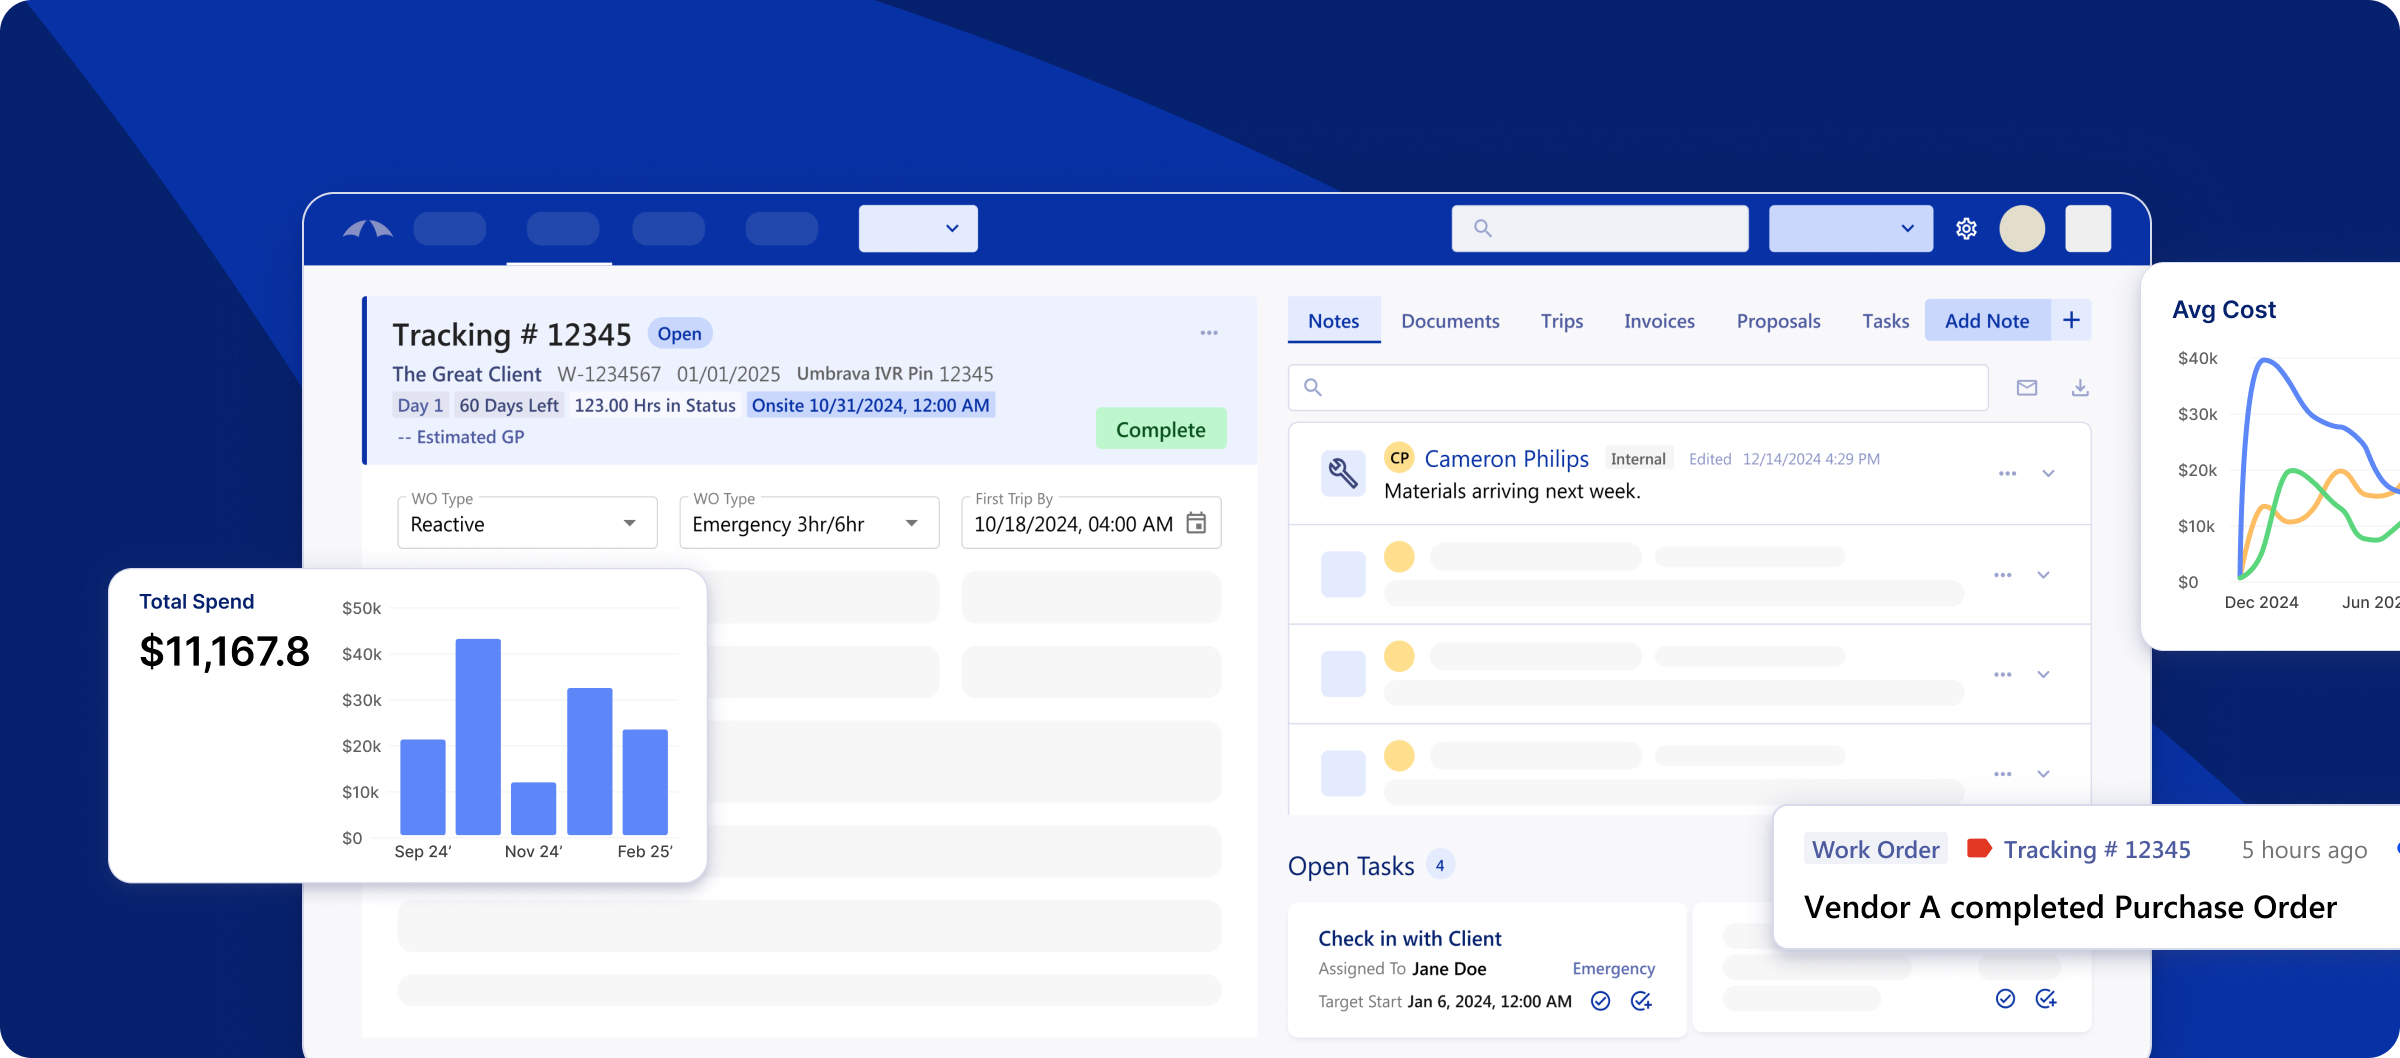Click the wrench icon on Cameron Philips note
Viewport: 2400px width, 1058px height.
(1343, 473)
